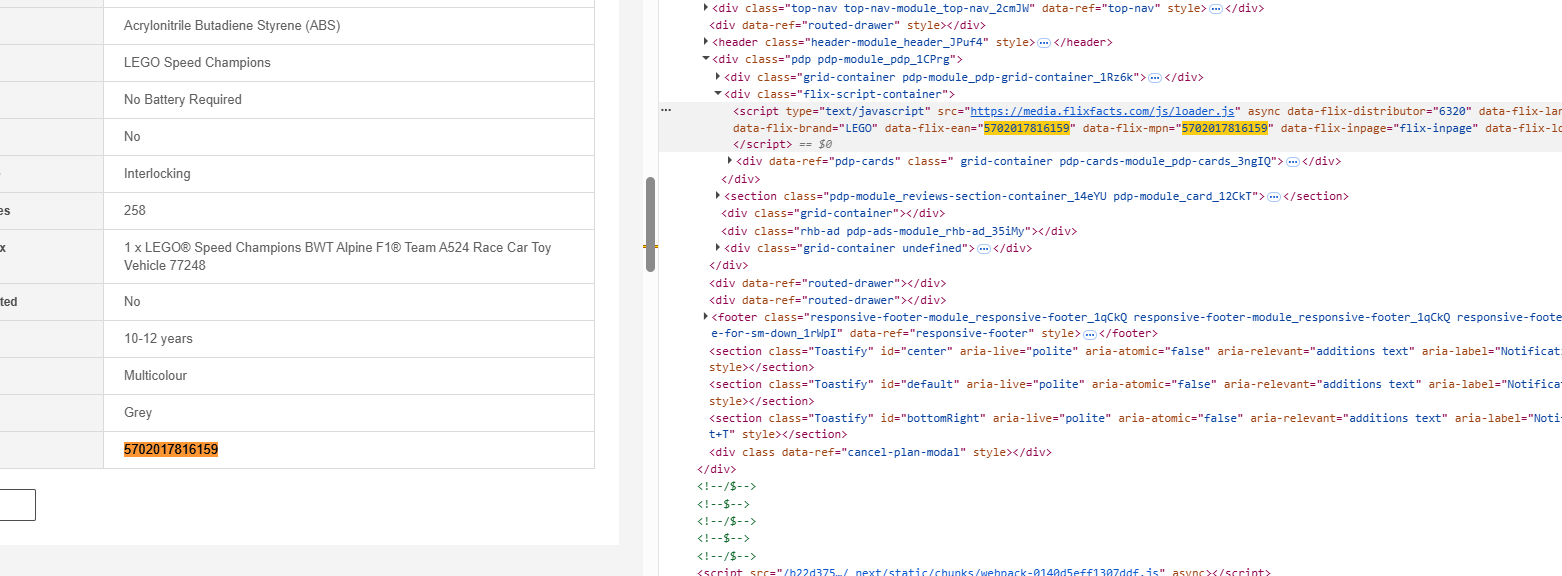Click the Interlocking table cell
This screenshot has width=1562, height=576.
tap(349, 174)
